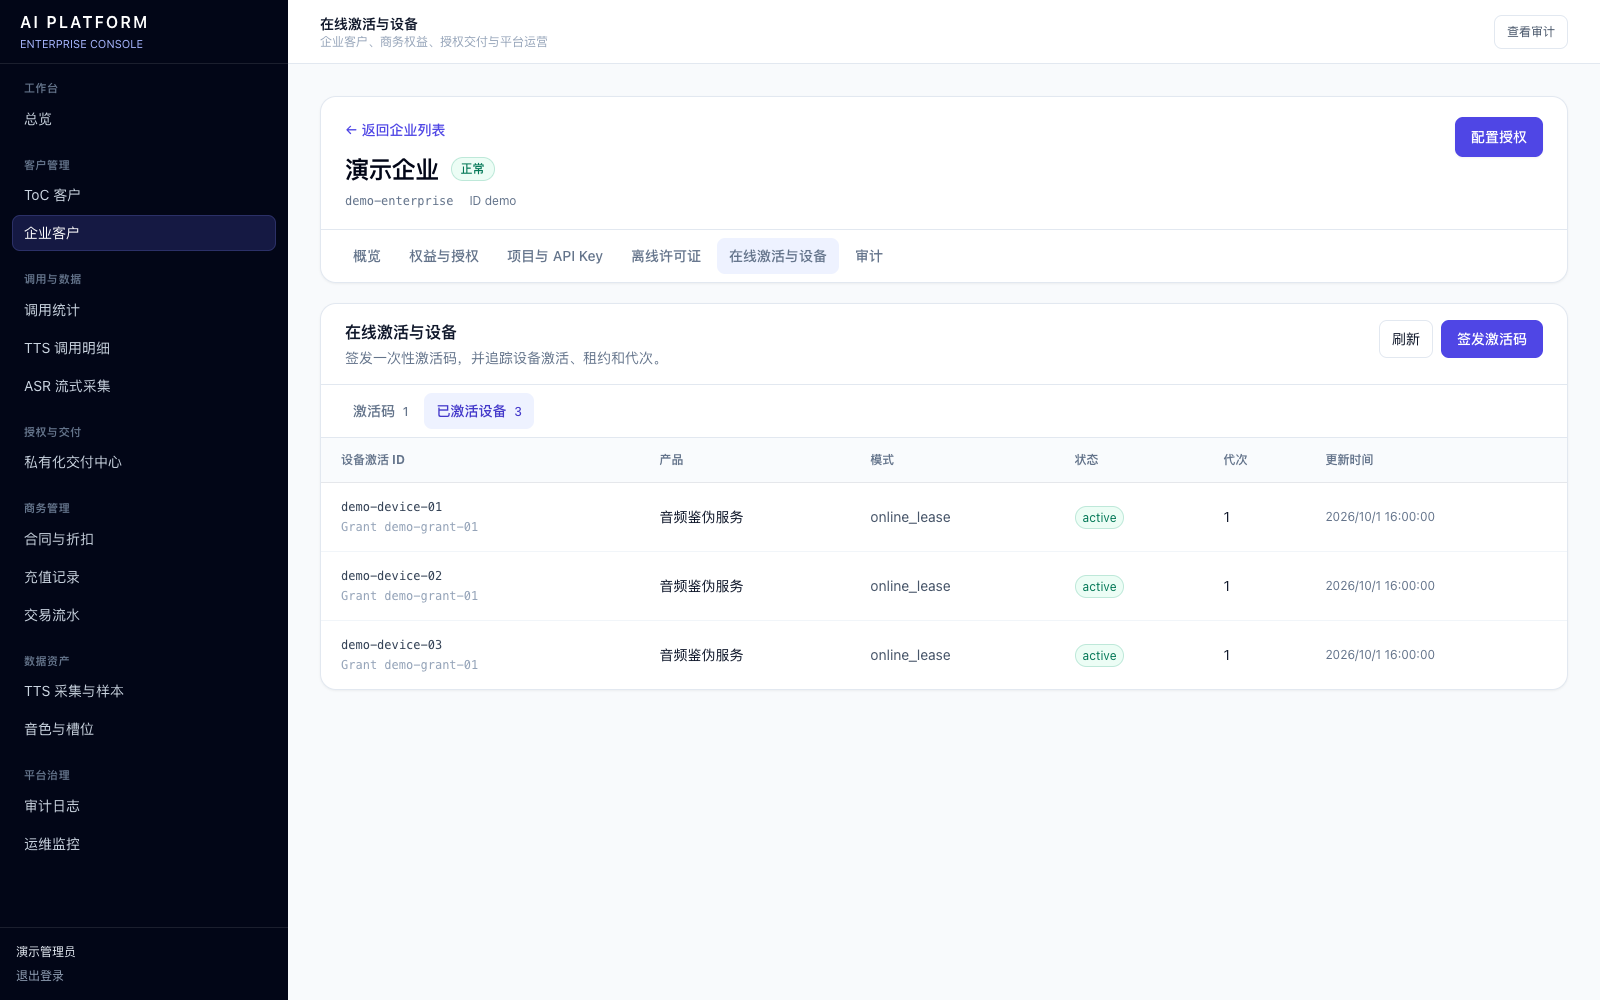Click the 状态 column header
Screen dimensions: 1600x1000
tap(1086, 460)
